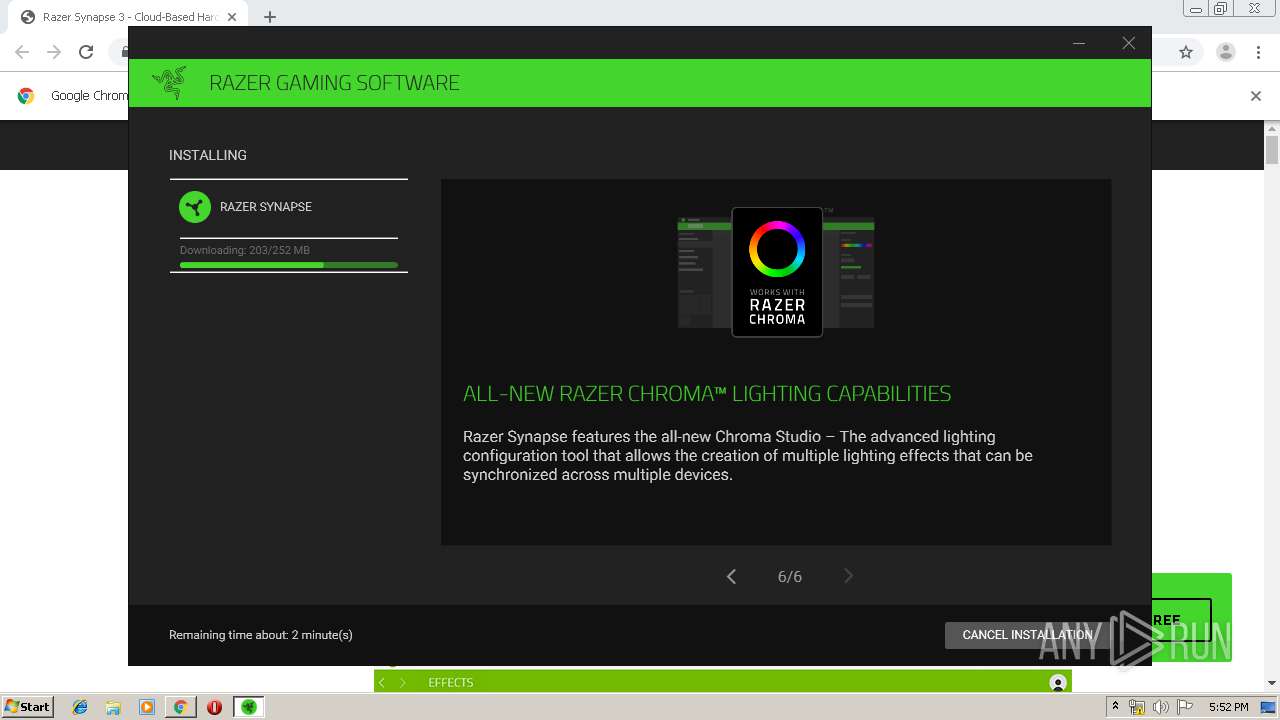Image resolution: width=1280 pixels, height=720 pixels.
Task: Click the red Opera taskbar icon
Action: coord(214,707)
